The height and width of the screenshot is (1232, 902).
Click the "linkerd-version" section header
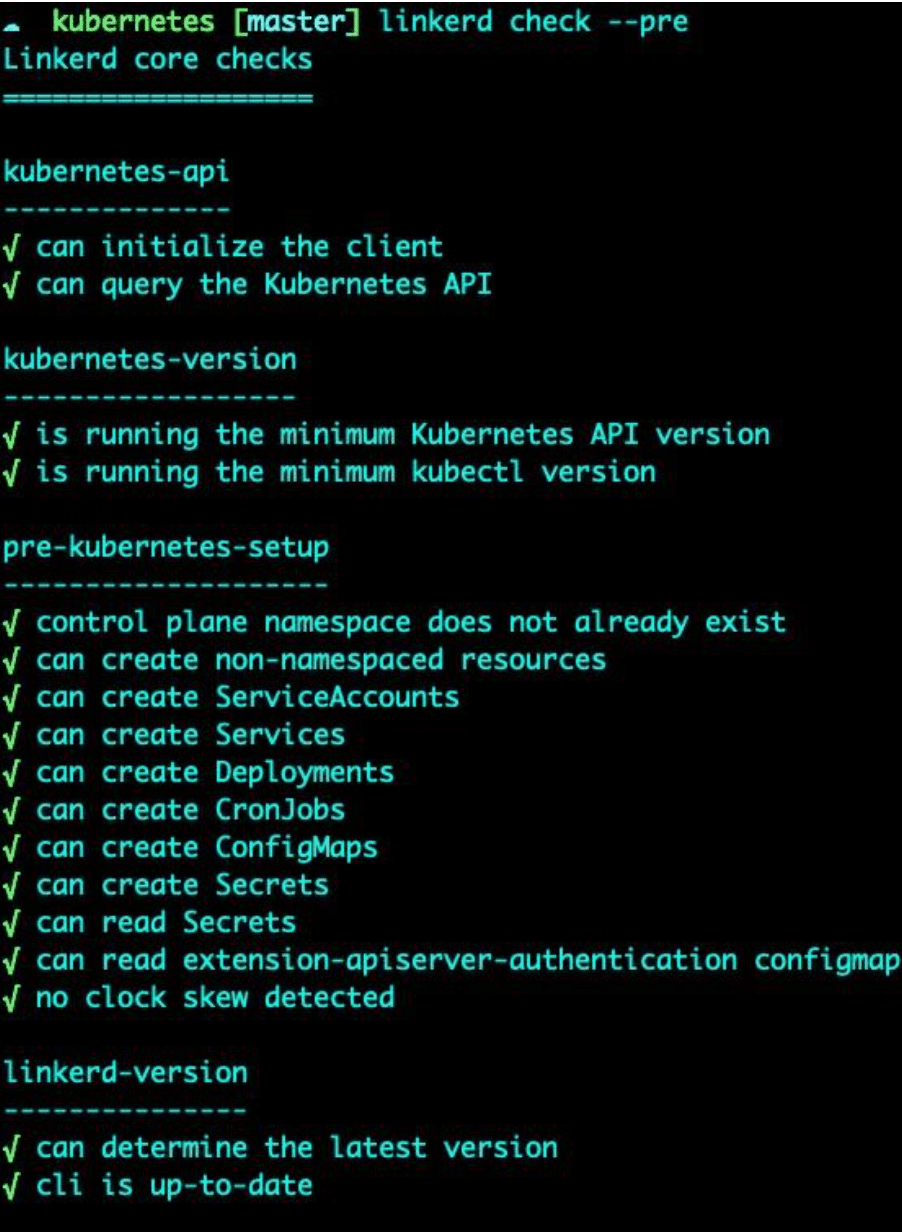[125, 1073]
